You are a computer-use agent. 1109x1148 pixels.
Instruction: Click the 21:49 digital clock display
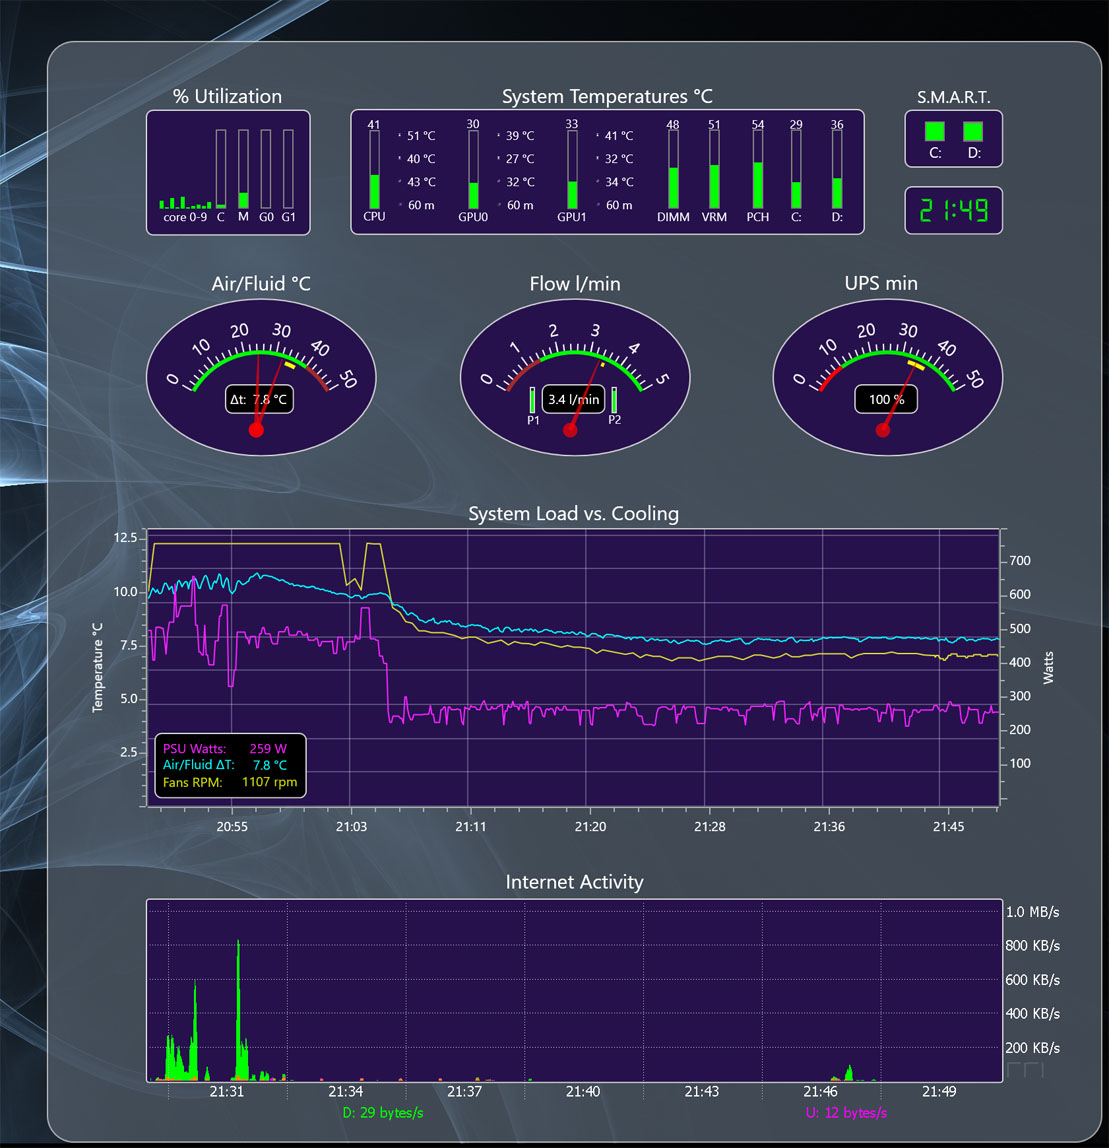953,211
